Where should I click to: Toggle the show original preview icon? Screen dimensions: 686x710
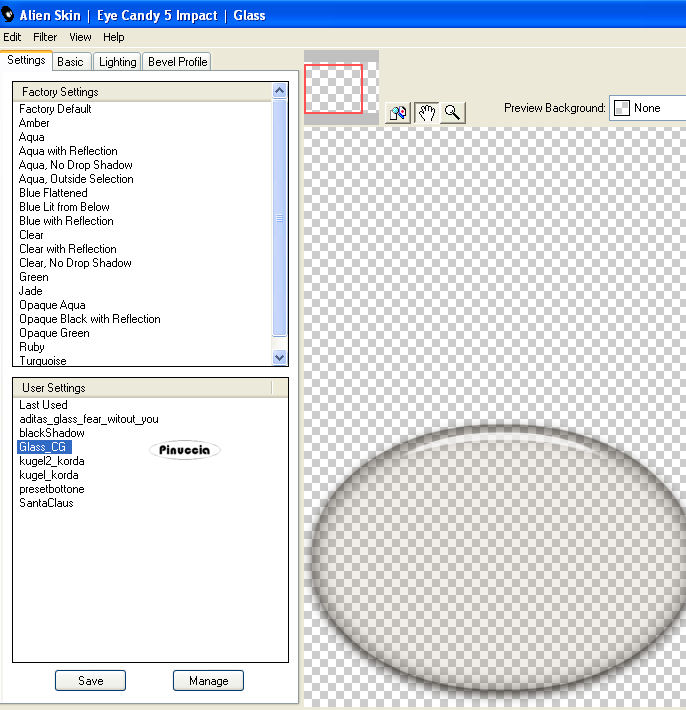click(398, 113)
